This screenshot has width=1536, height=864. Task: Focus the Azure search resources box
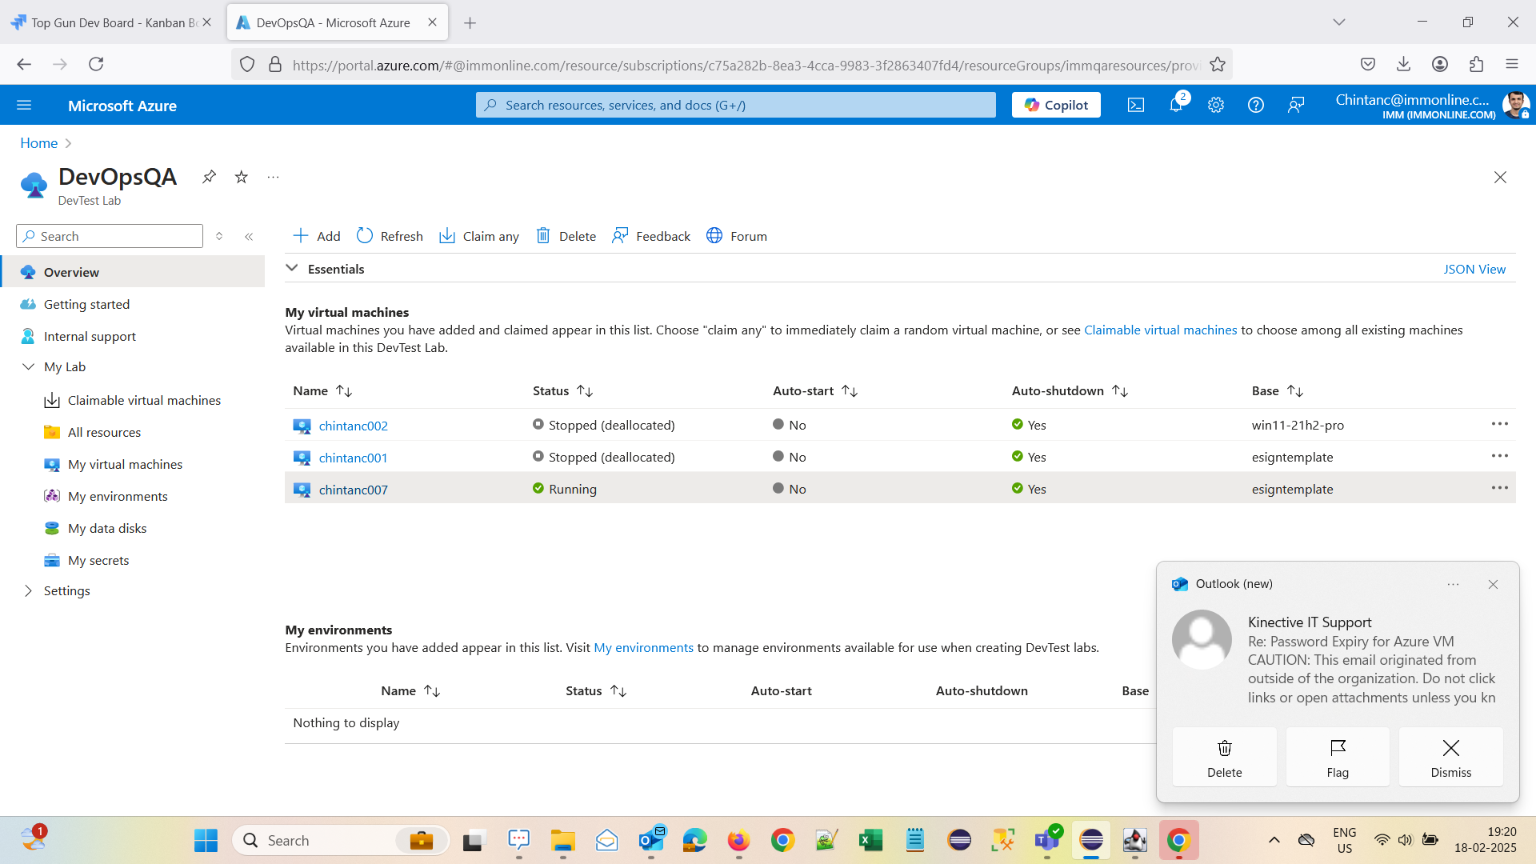(x=736, y=105)
